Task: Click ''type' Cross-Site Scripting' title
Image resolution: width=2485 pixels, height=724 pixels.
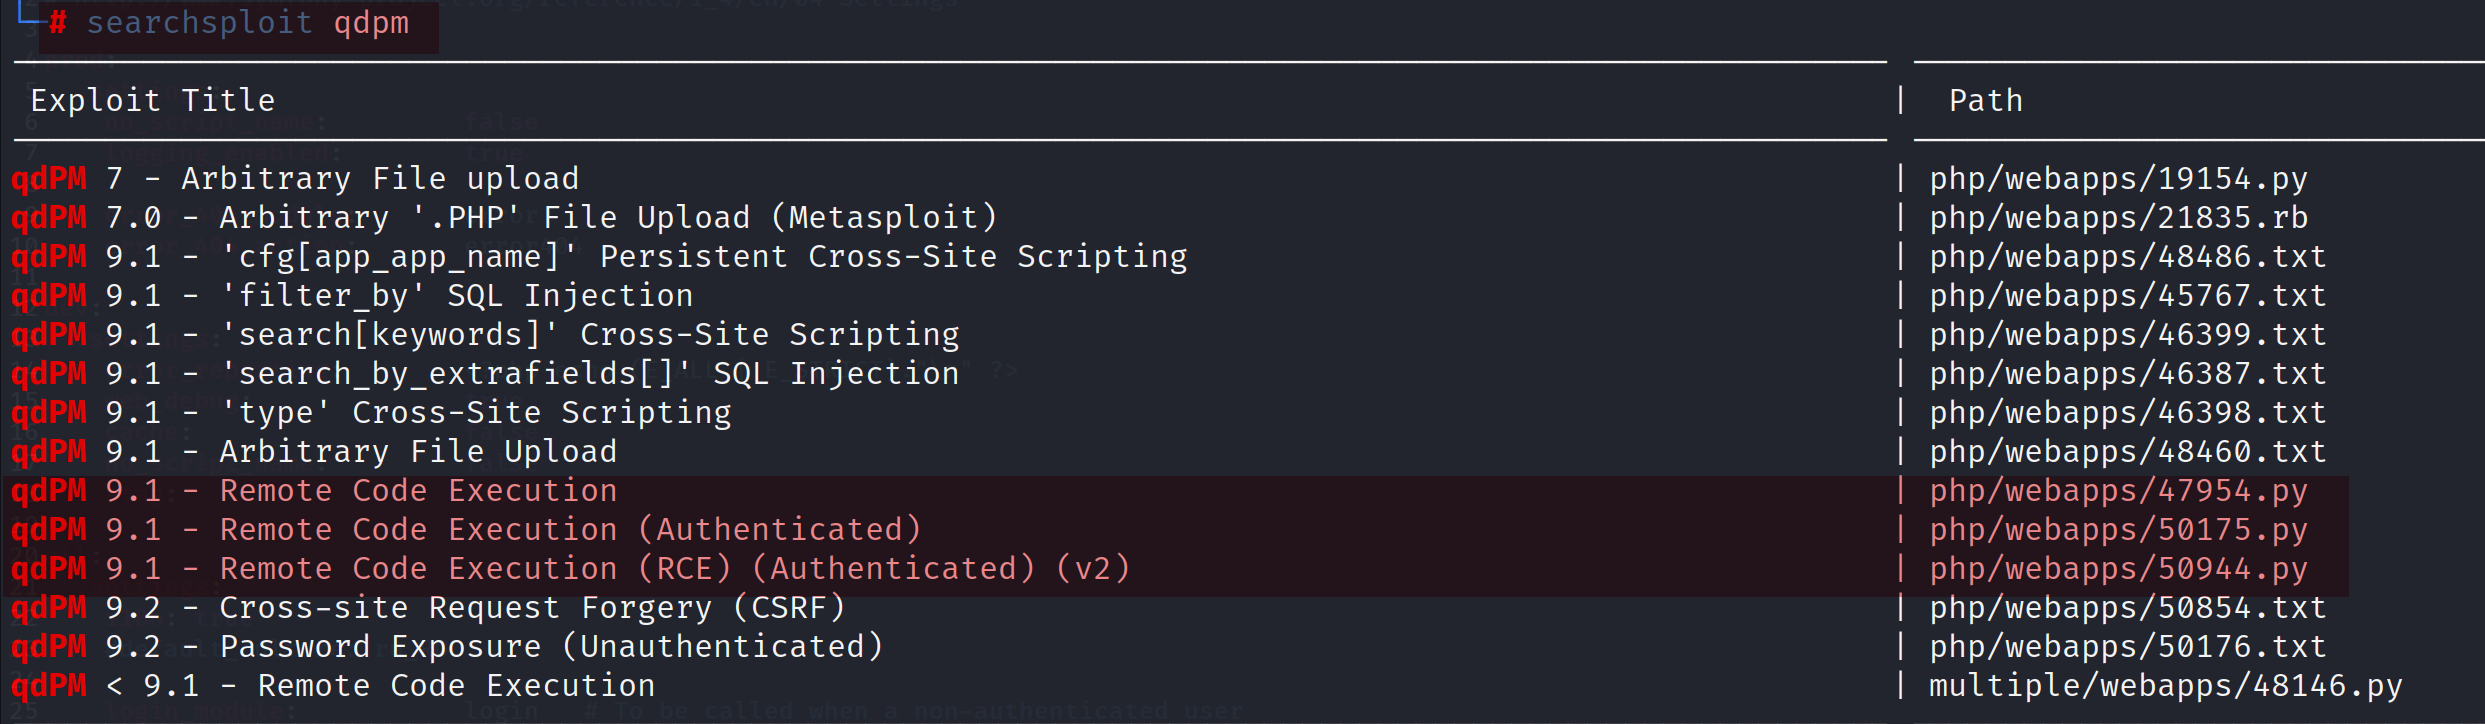Action: tap(475, 413)
